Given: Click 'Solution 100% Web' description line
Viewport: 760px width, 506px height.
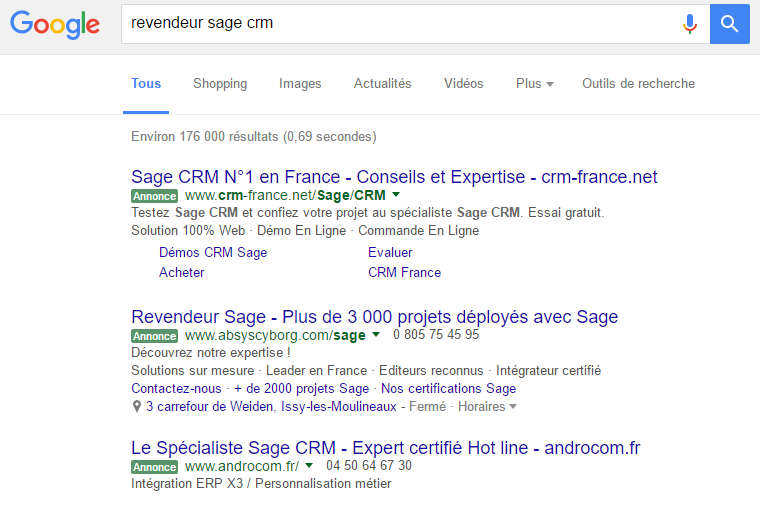Looking at the screenshot, I should pyautogui.click(x=305, y=231).
